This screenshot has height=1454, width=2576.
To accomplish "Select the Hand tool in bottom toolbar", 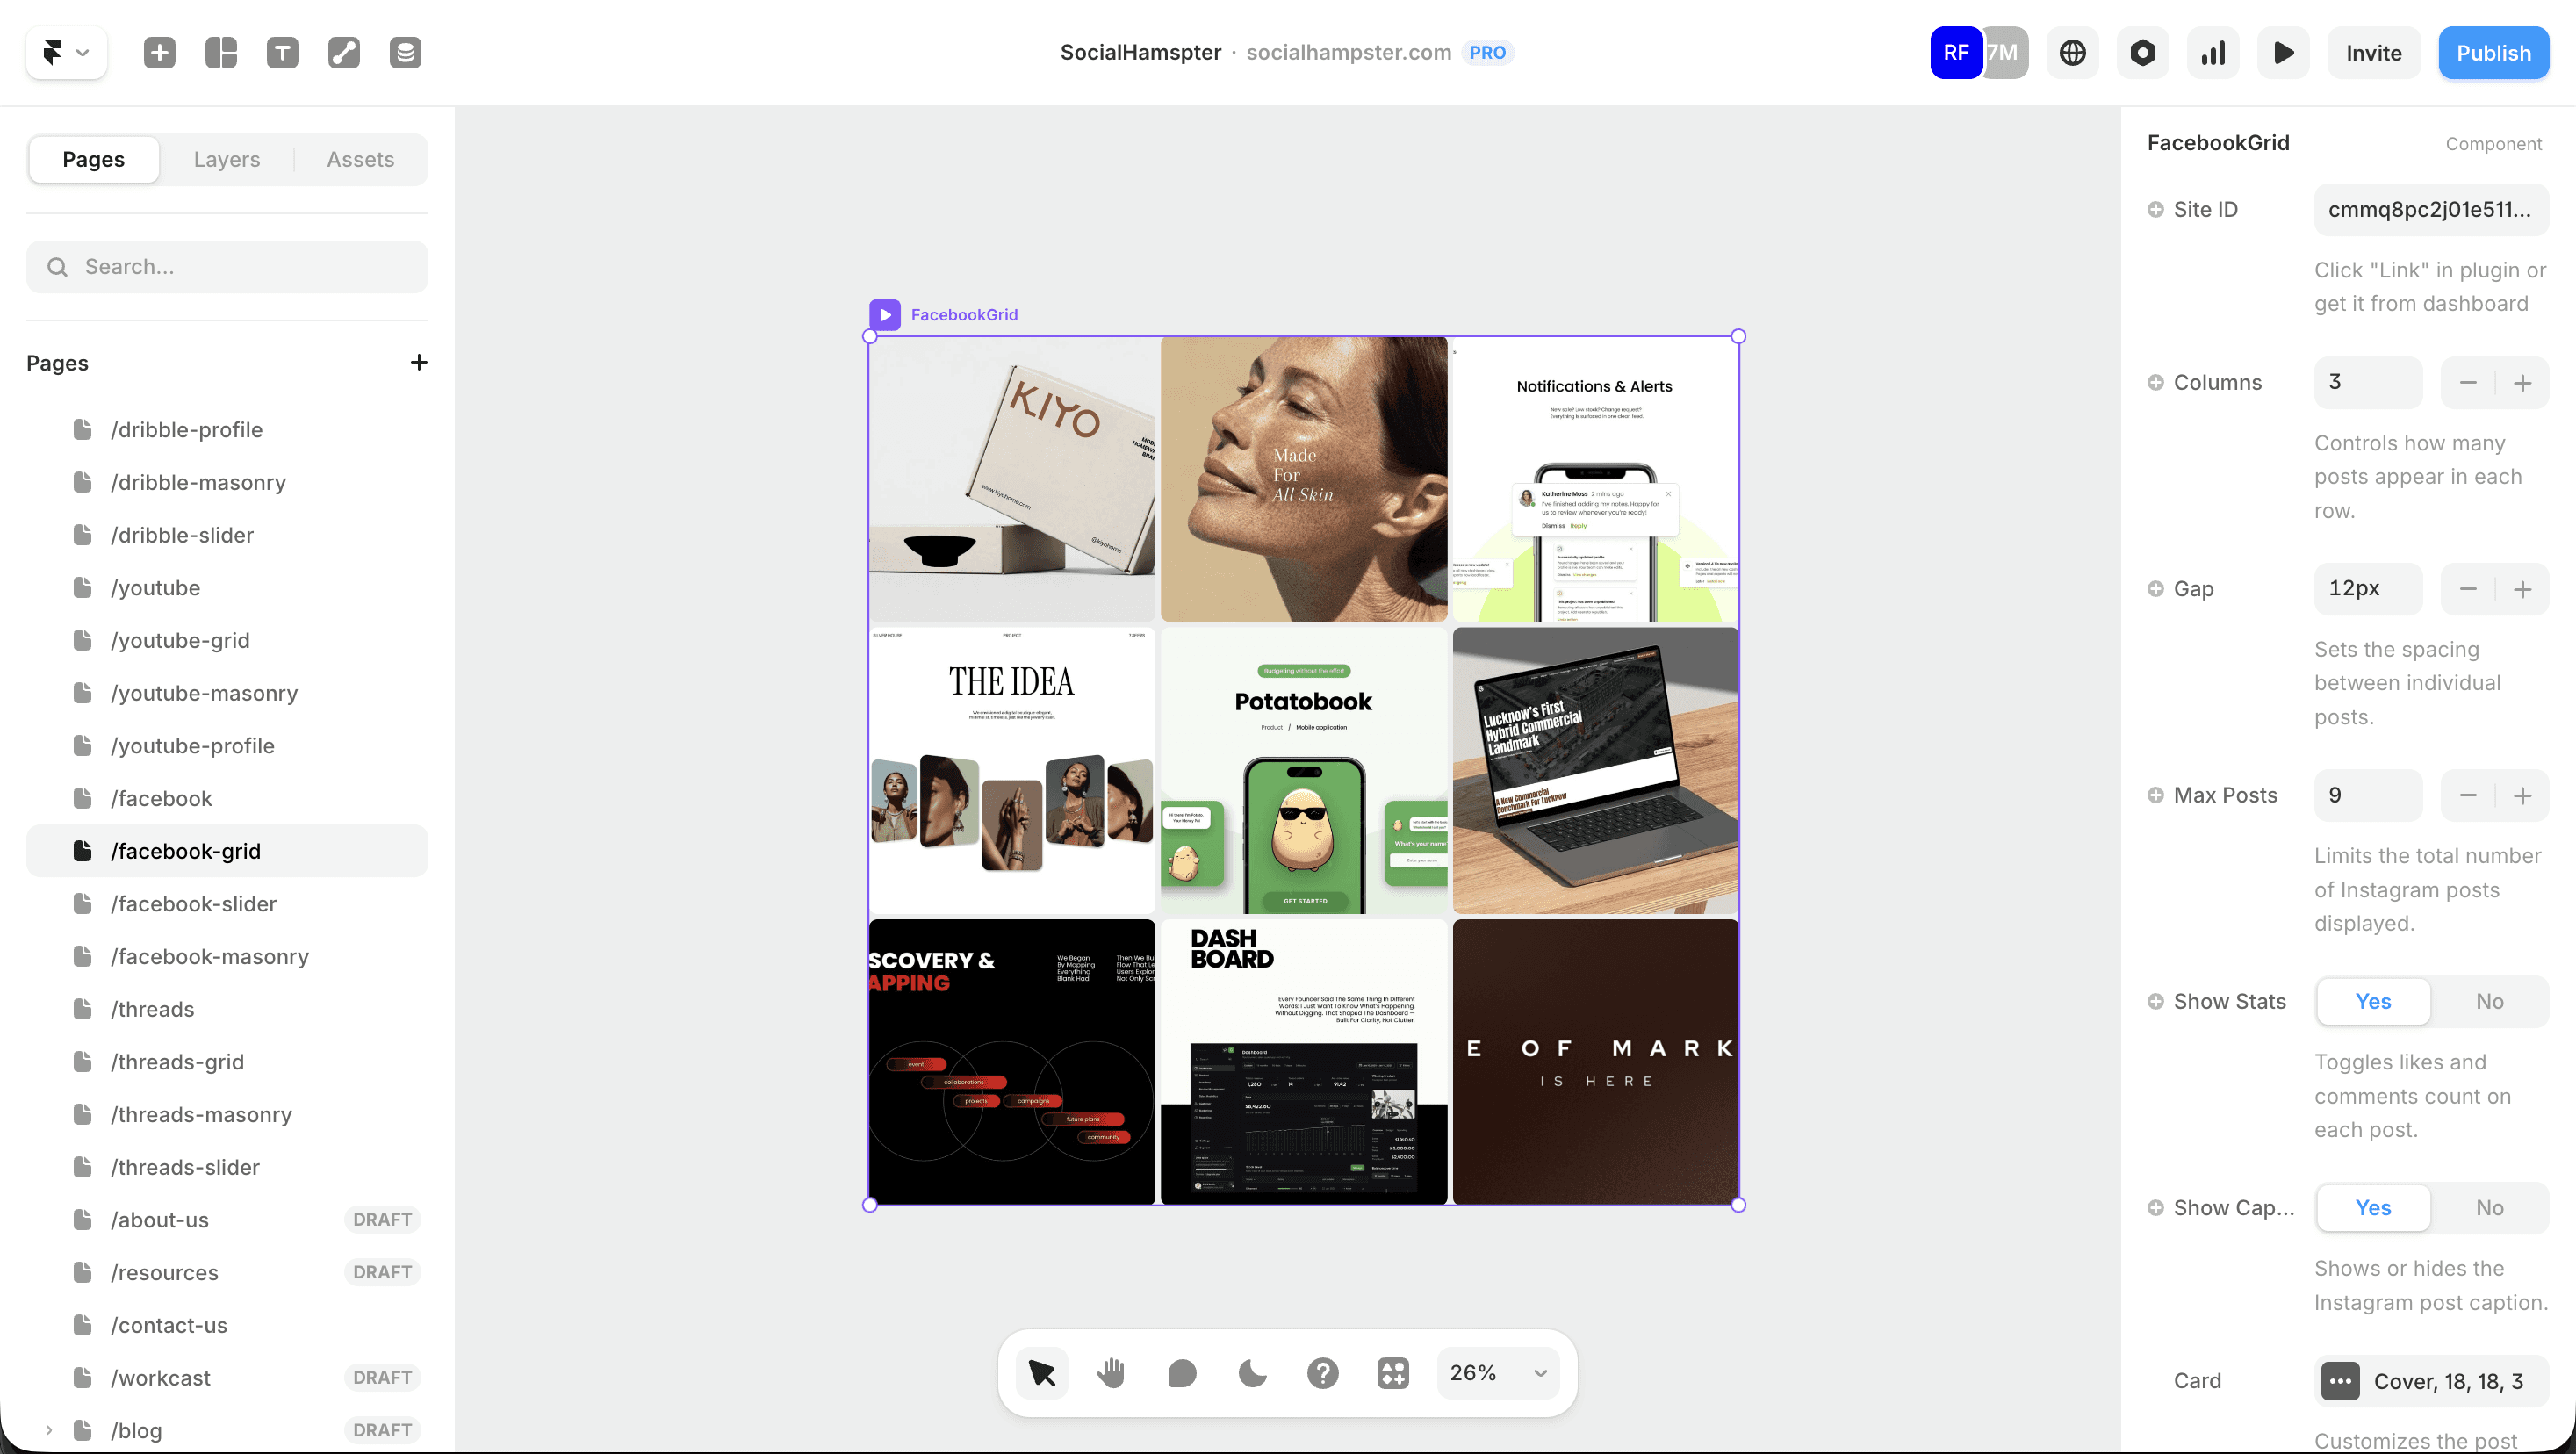I will tap(1111, 1373).
